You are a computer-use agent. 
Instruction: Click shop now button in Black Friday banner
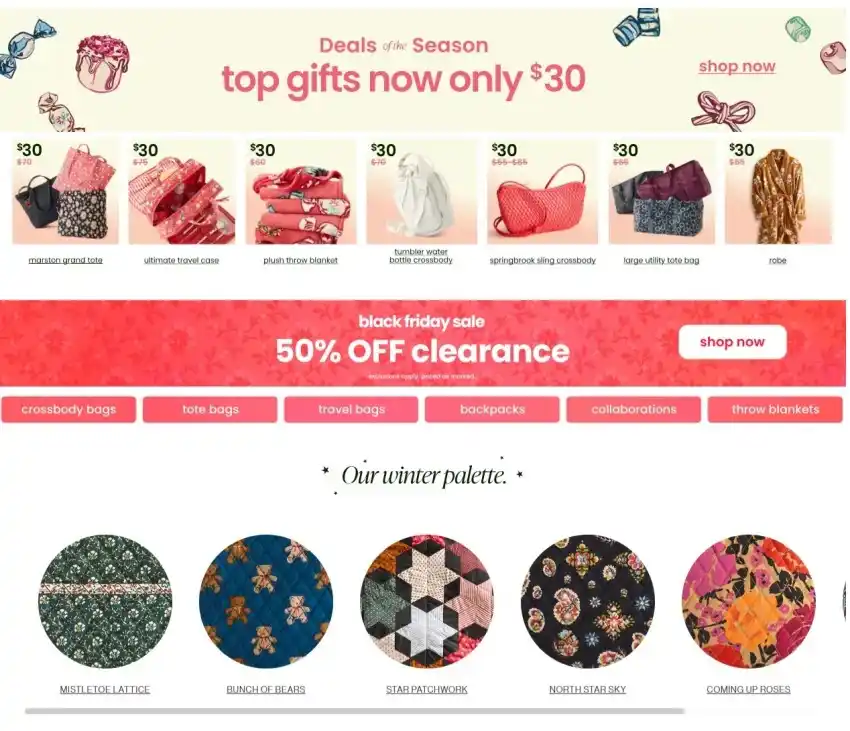[x=732, y=342]
